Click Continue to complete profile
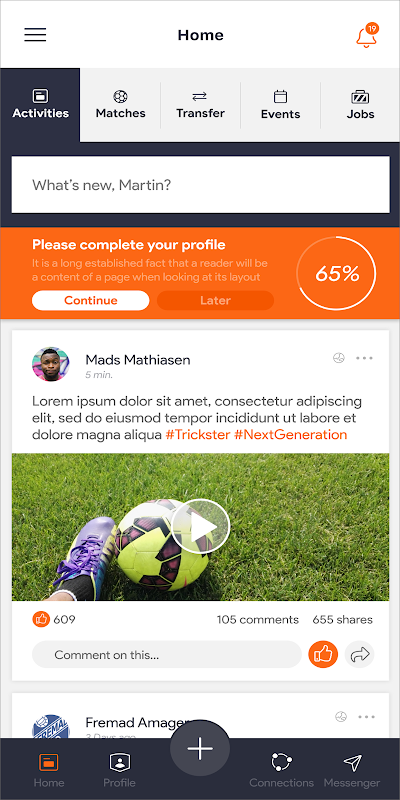This screenshot has height=800, width=400. coord(90,301)
